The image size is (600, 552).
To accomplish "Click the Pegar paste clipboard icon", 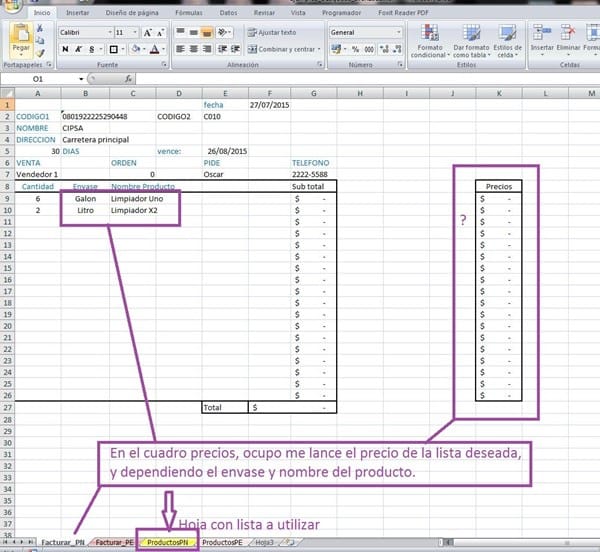I will [21, 34].
